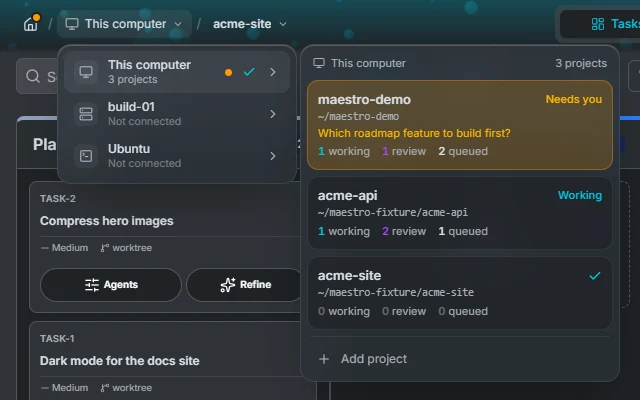Click '~/maestro-fixture/acme-api' path text
This screenshot has height=400, width=640.
point(393,213)
